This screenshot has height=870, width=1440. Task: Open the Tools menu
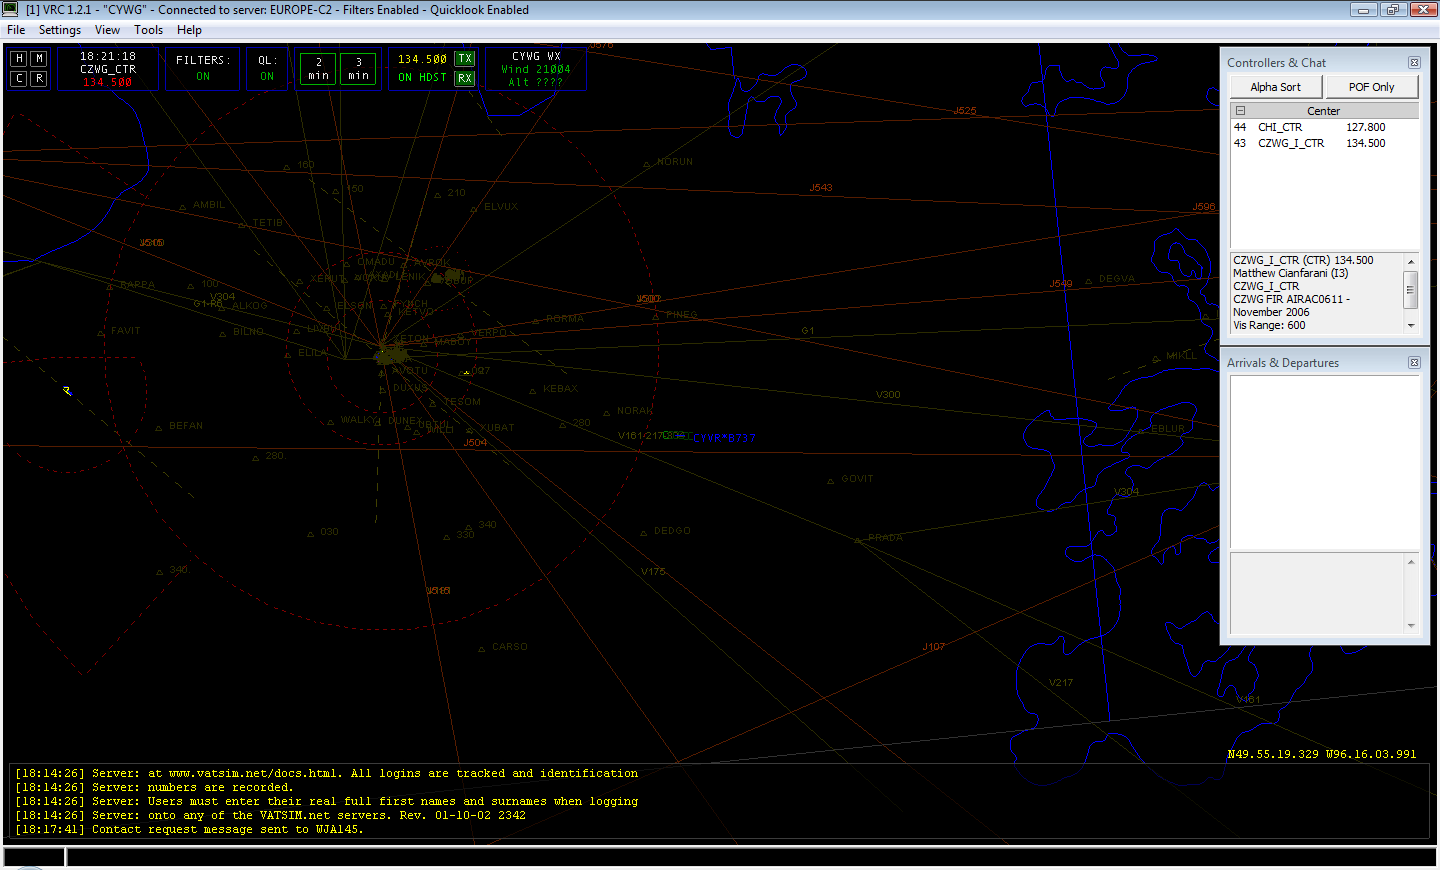click(148, 30)
